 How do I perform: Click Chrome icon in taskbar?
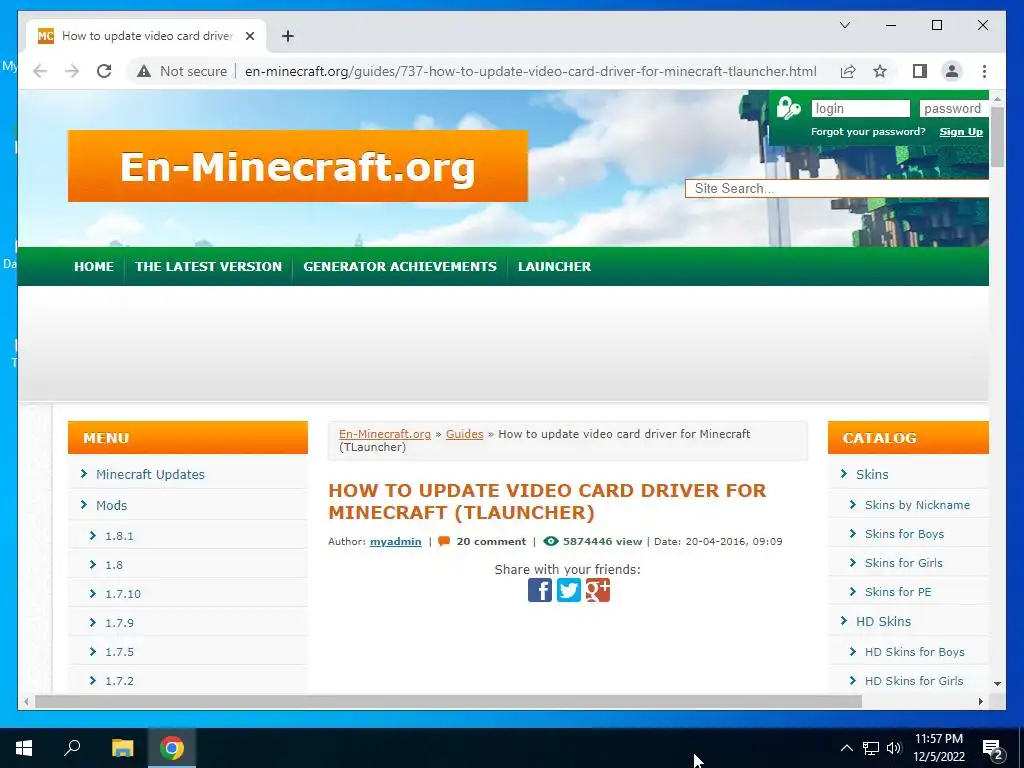click(172, 748)
